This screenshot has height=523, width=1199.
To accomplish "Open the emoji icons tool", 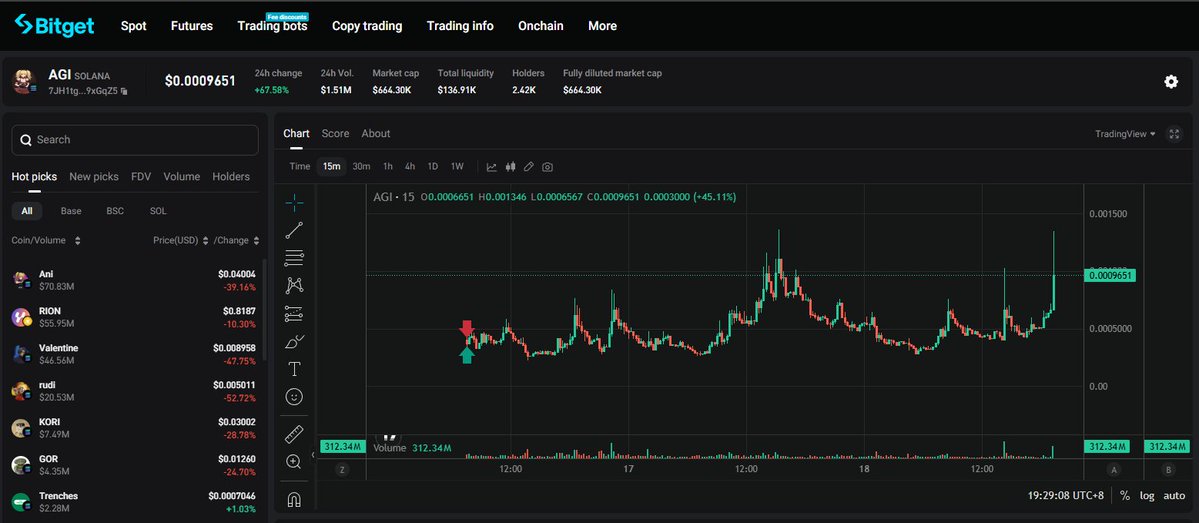I will pos(294,396).
